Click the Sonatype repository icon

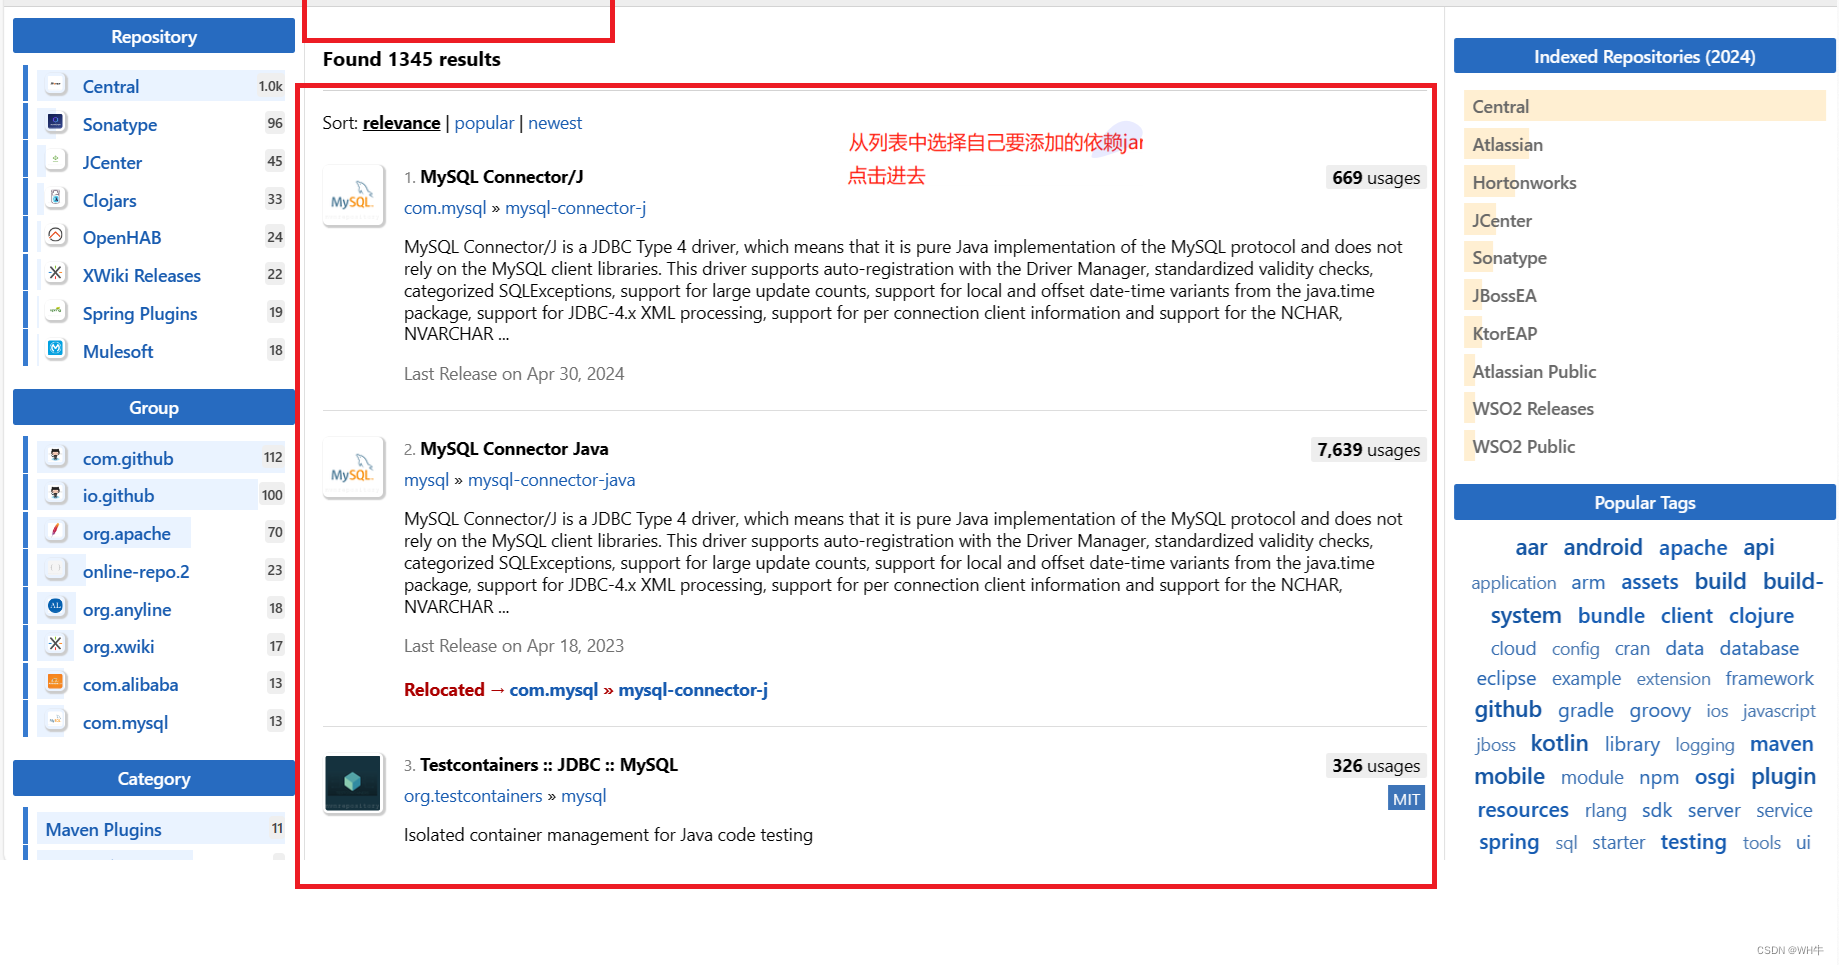[x=56, y=123]
